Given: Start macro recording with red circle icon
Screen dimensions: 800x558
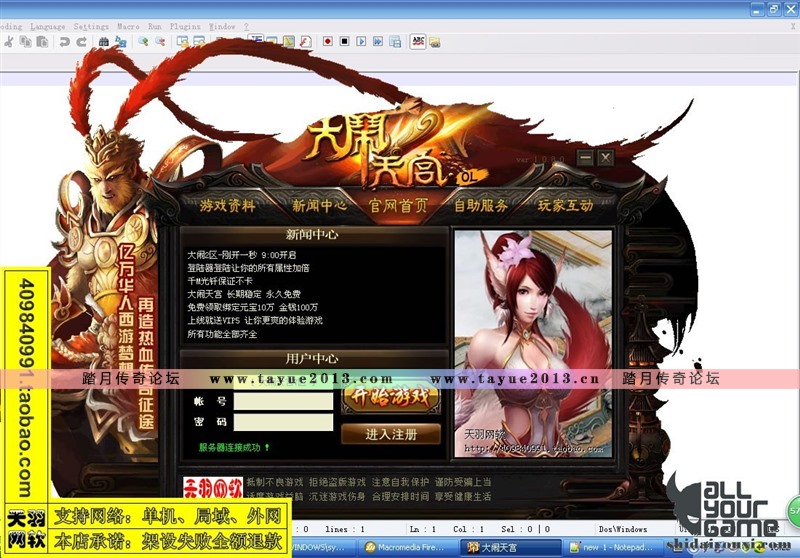Looking at the screenshot, I should [x=326, y=41].
